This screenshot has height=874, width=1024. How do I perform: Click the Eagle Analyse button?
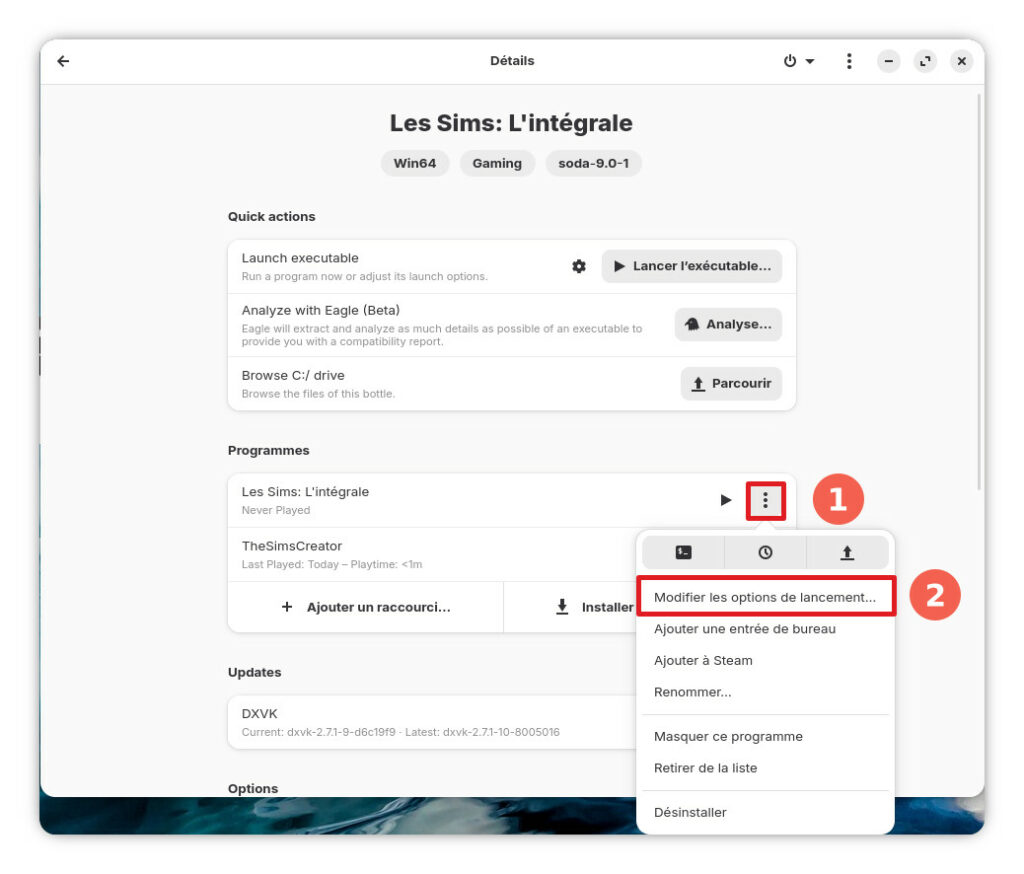(x=728, y=324)
